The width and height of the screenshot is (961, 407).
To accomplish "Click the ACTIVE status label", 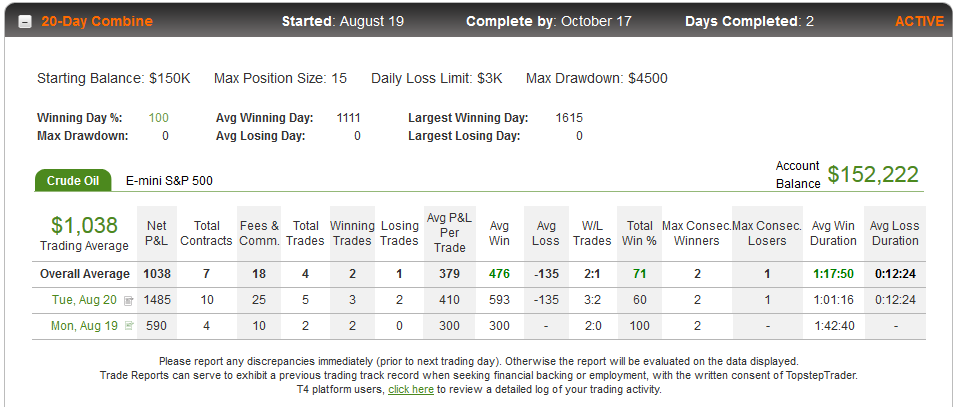I will point(919,21).
